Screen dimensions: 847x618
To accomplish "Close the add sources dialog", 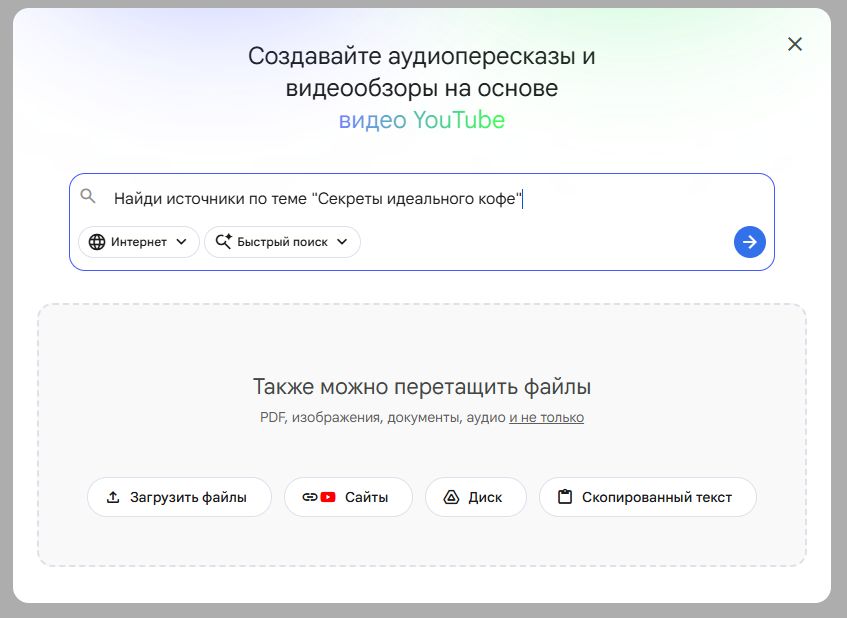I will (795, 44).
